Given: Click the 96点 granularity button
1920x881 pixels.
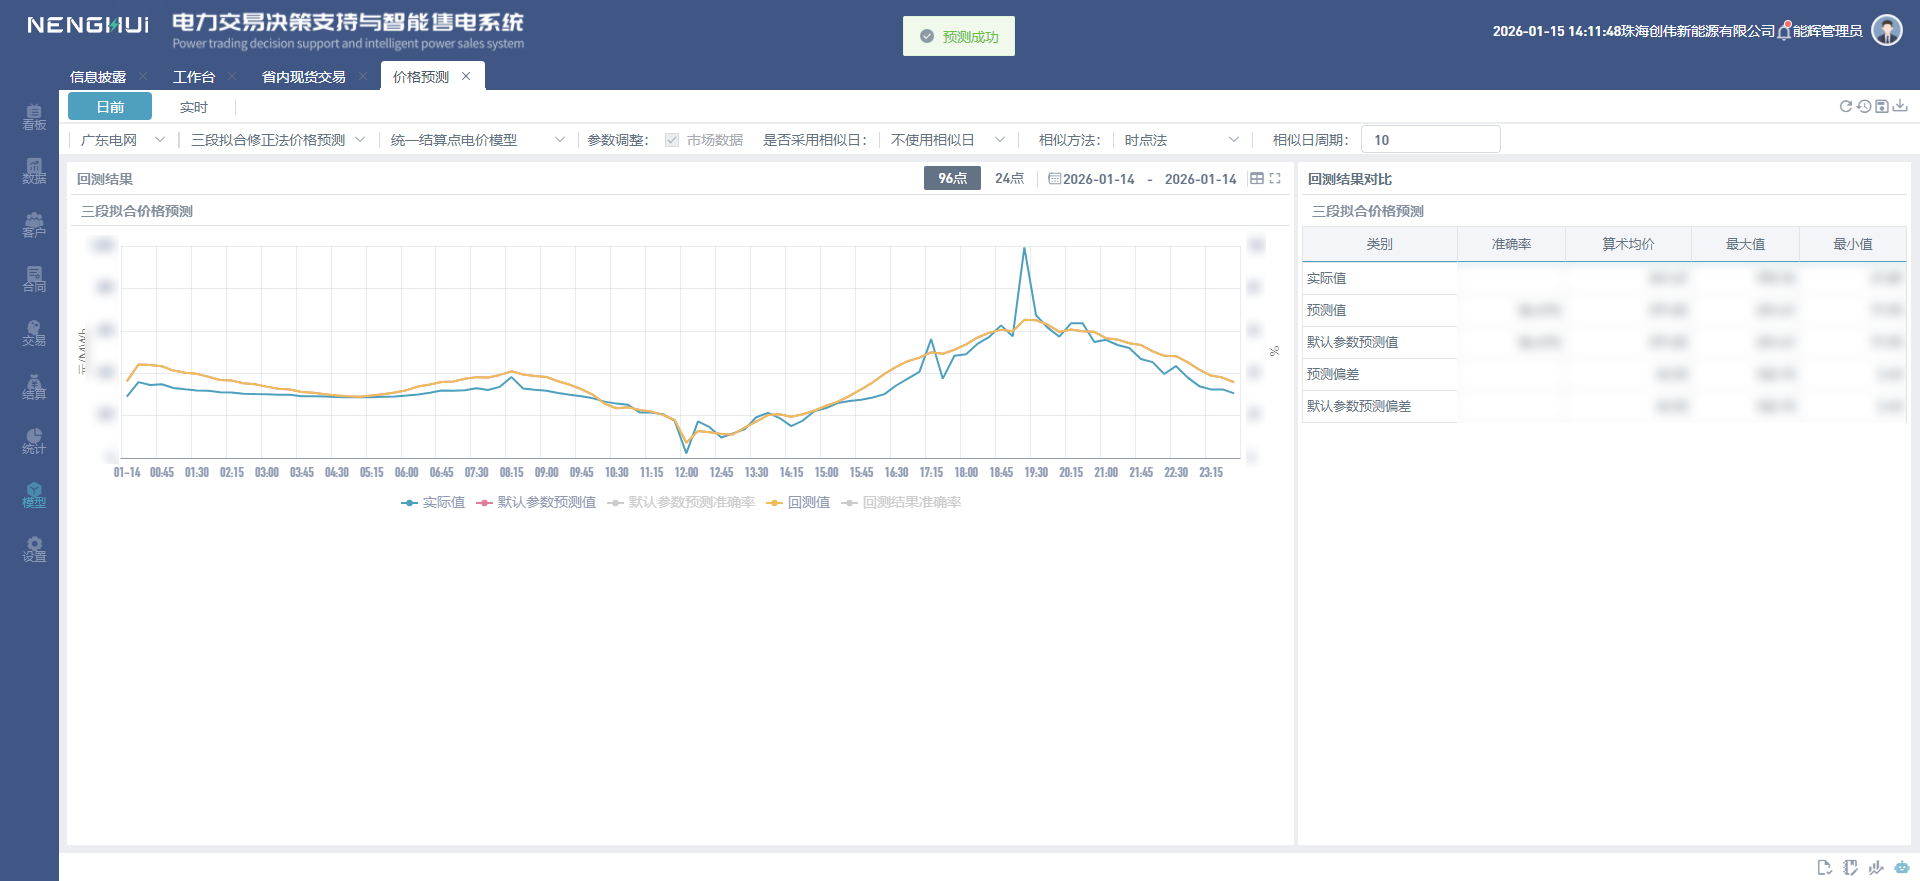Looking at the screenshot, I should click(x=952, y=179).
